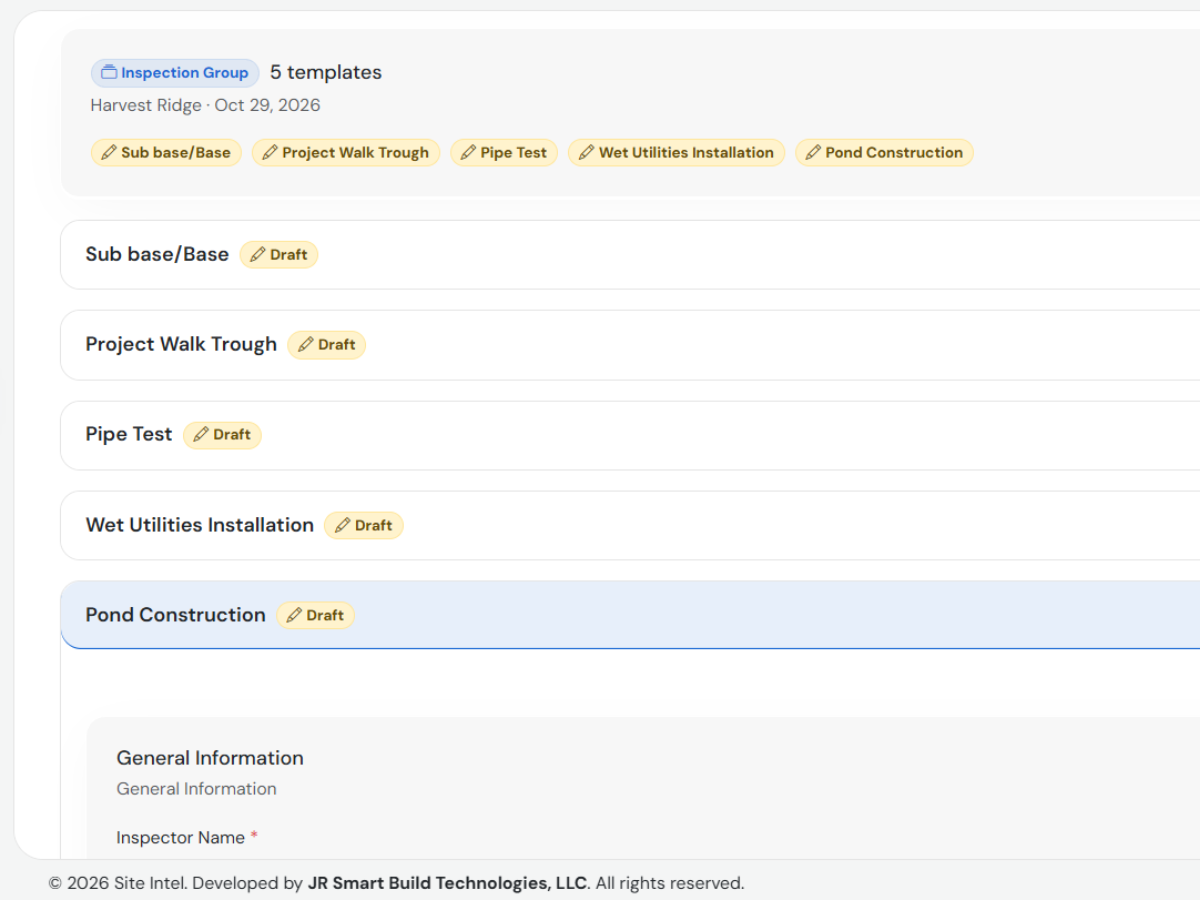Click the Inspection Group badge icon
This screenshot has height=900, width=1200.
109,73
